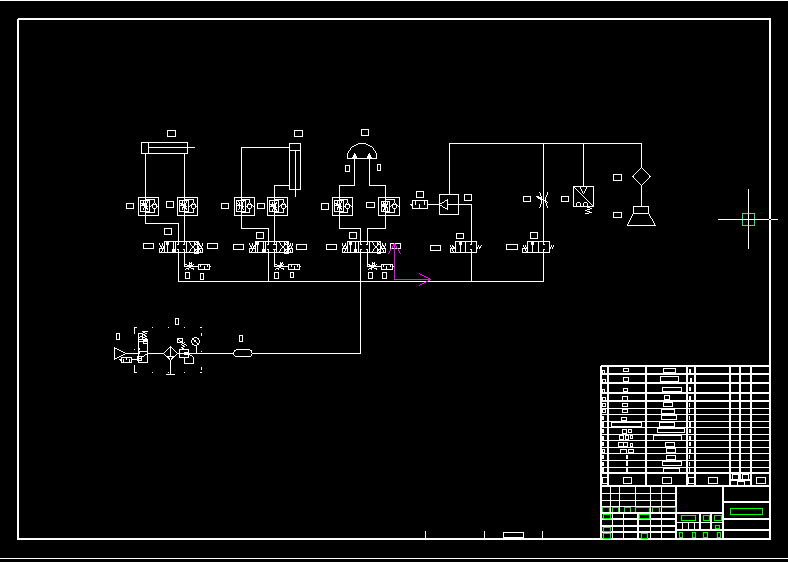Select the horizontal double-acting cylinder symbol
Screen dimensions: 788x562
click(x=167, y=148)
